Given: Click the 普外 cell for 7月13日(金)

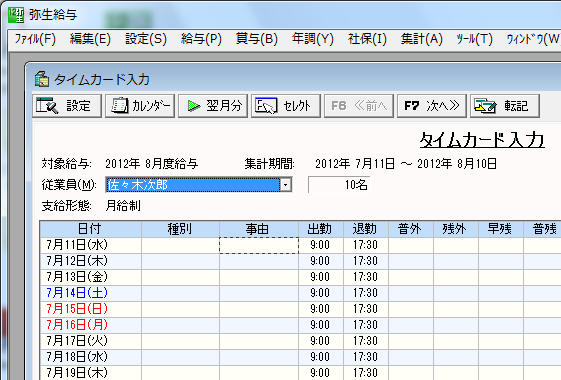Looking at the screenshot, I should 411,277.
